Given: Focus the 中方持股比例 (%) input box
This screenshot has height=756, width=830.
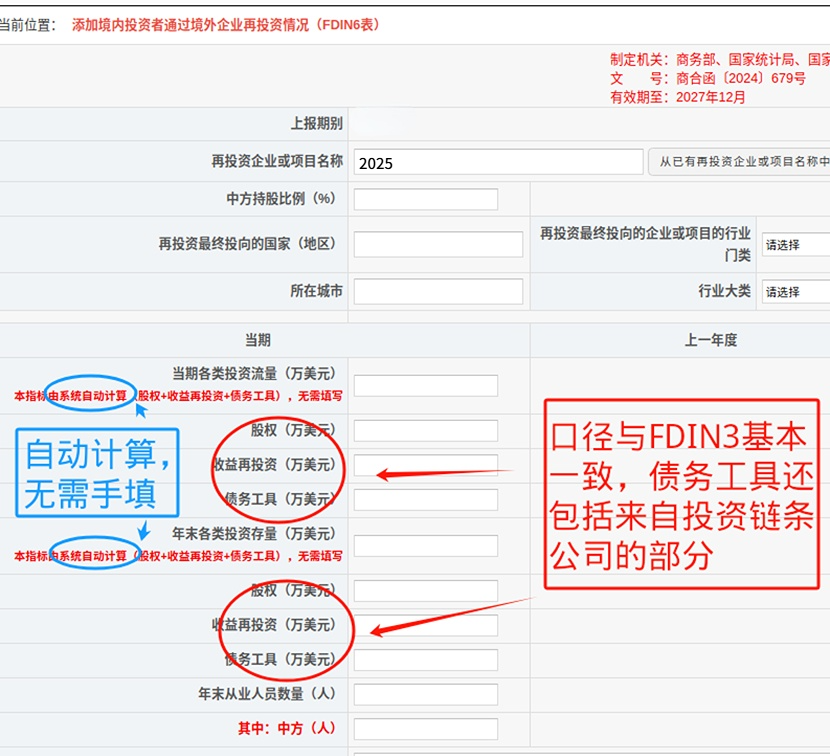Looking at the screenshot, I should (425, 199).
